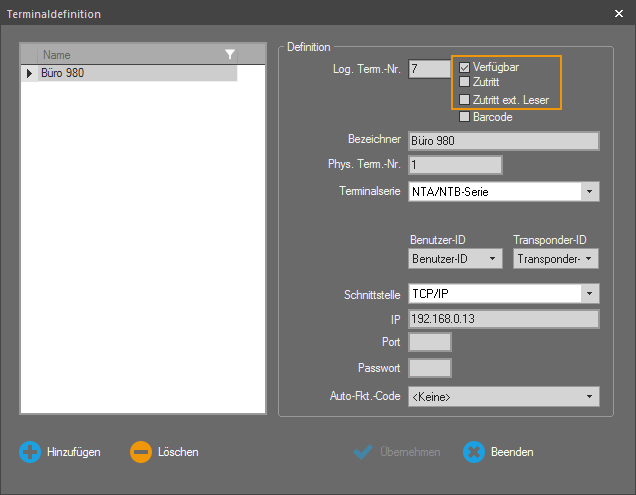Open the Benutzer-ID dropdown
Screen dimensions: 636x495
coord(492,259)
